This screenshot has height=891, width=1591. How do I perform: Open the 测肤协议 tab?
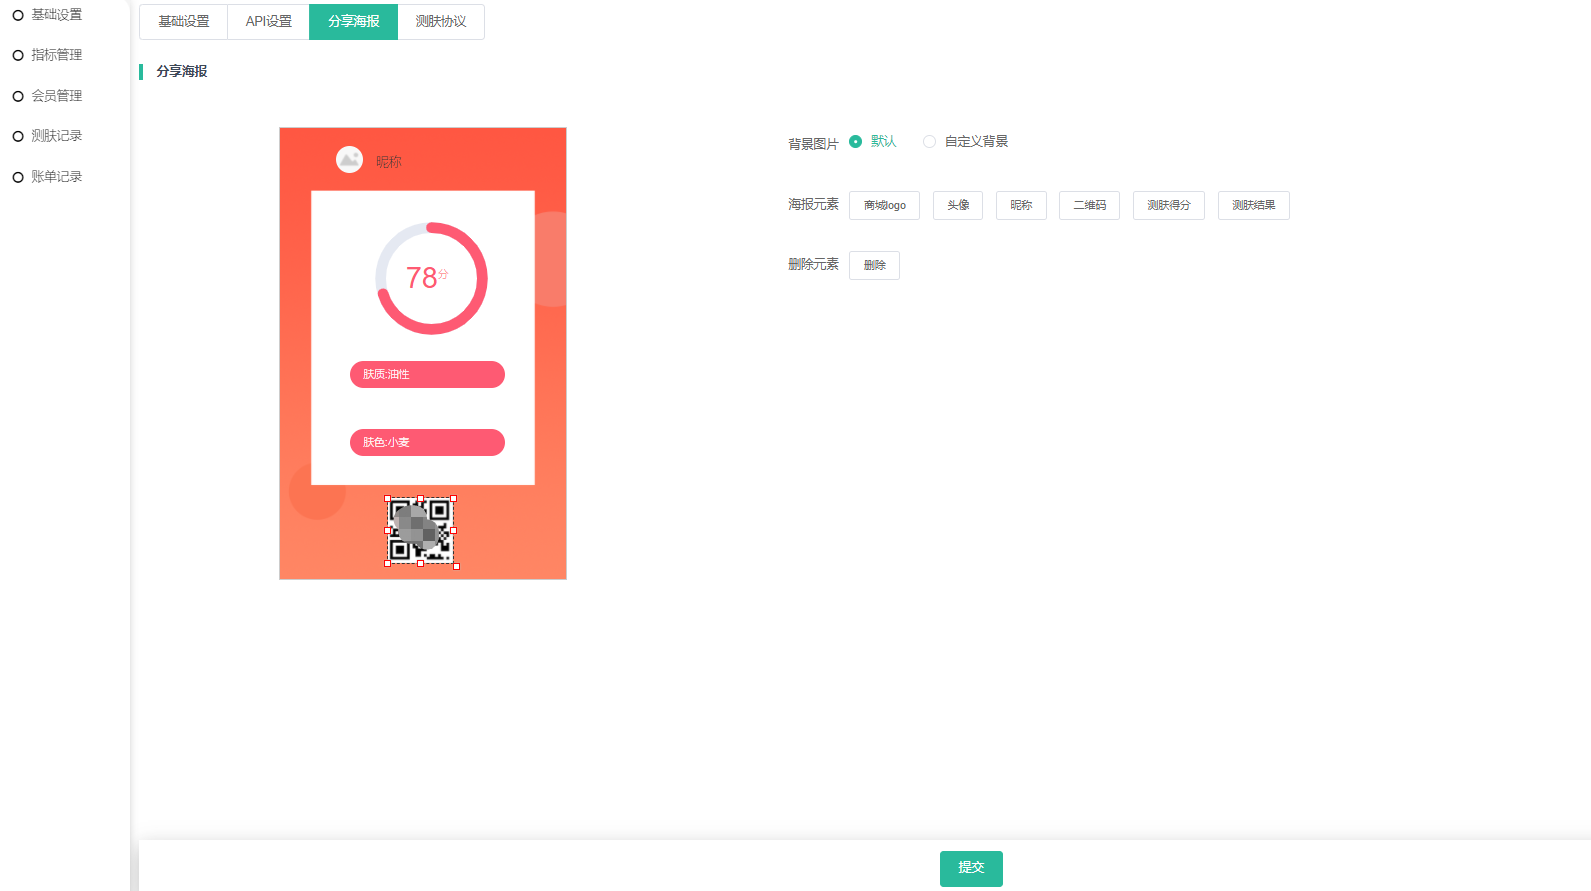[x=441, y=22]
